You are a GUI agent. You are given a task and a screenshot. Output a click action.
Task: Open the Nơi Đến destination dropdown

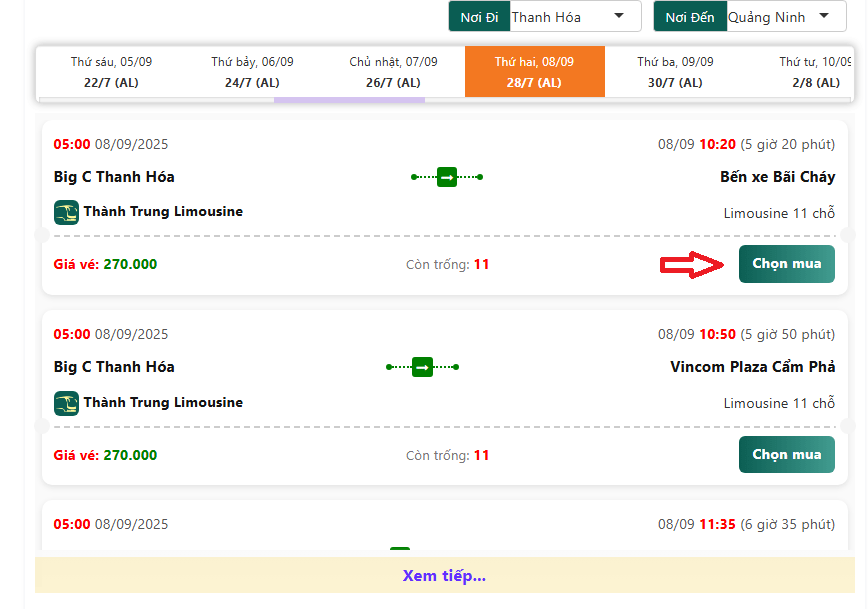780,17
